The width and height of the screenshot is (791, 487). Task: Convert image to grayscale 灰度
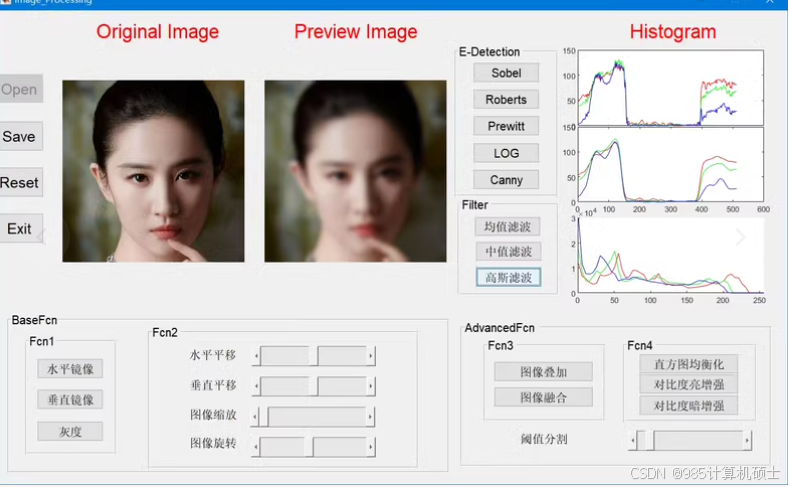pos(70,431)
